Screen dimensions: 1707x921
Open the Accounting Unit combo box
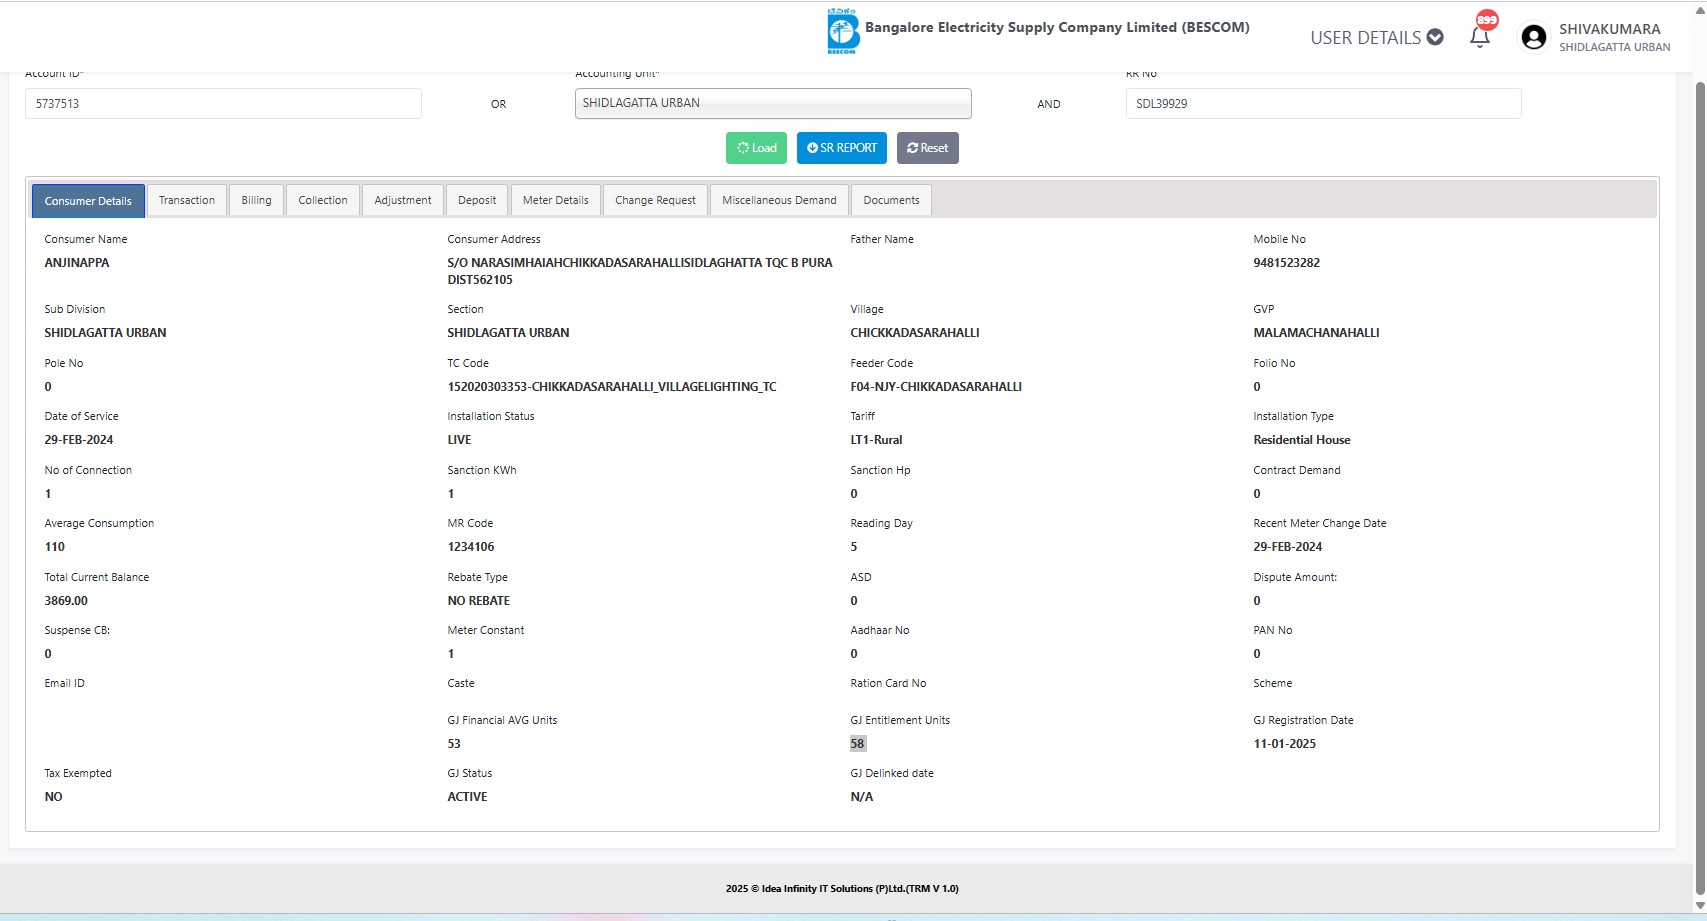772,103
